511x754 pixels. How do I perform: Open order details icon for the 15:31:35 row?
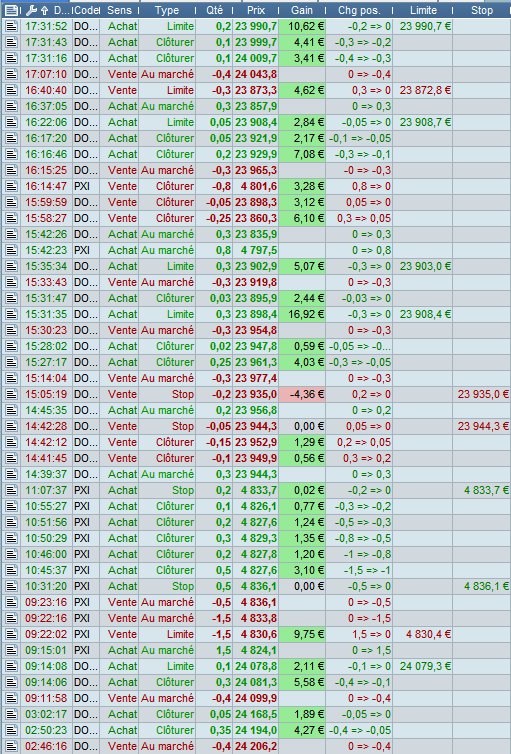(x=12, y=314)
